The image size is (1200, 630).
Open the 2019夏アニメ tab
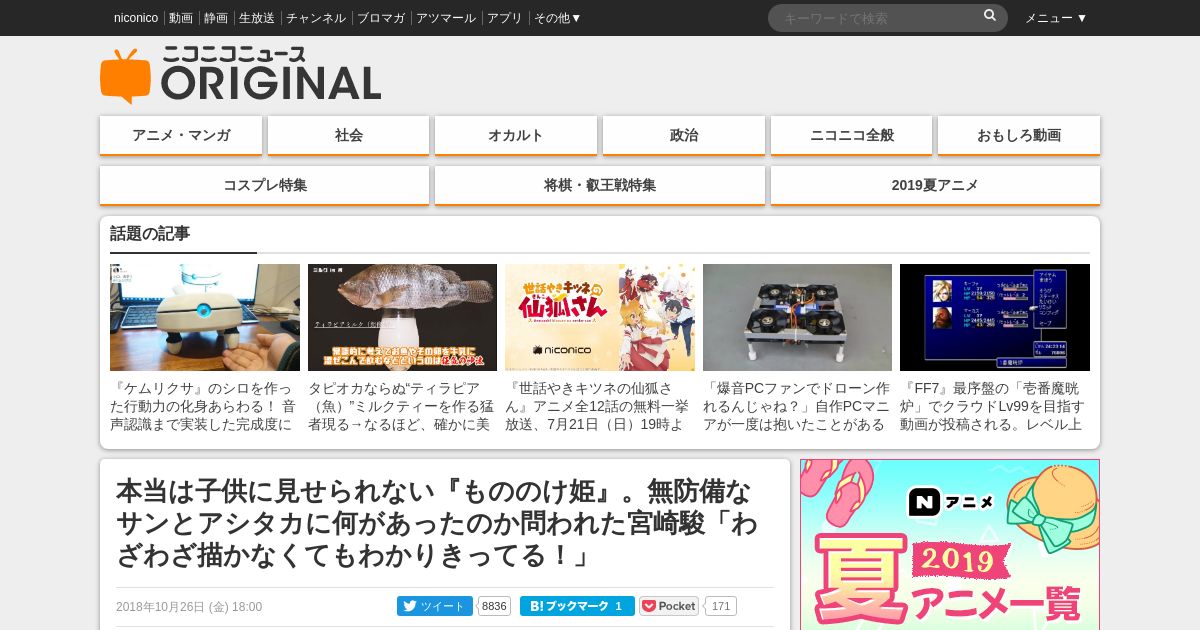(935, 185)
